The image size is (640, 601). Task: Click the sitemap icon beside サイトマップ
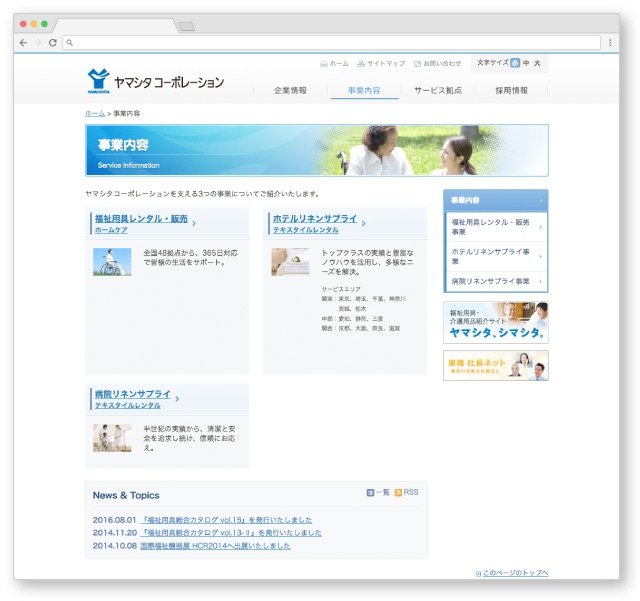click(361, 64)
